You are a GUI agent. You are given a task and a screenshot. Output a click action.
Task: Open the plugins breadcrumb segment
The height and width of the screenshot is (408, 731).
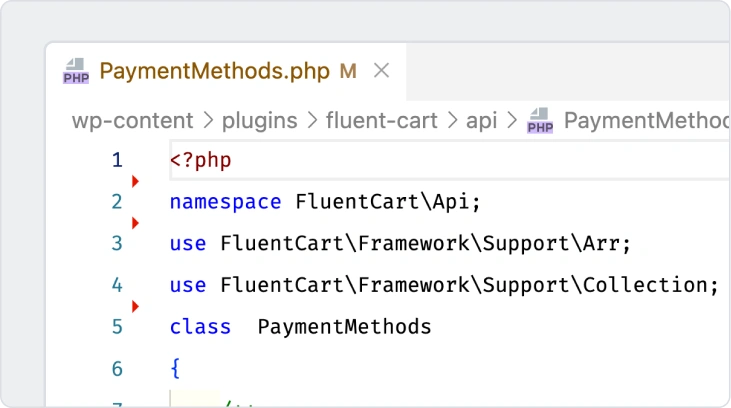tap(259, 121)
